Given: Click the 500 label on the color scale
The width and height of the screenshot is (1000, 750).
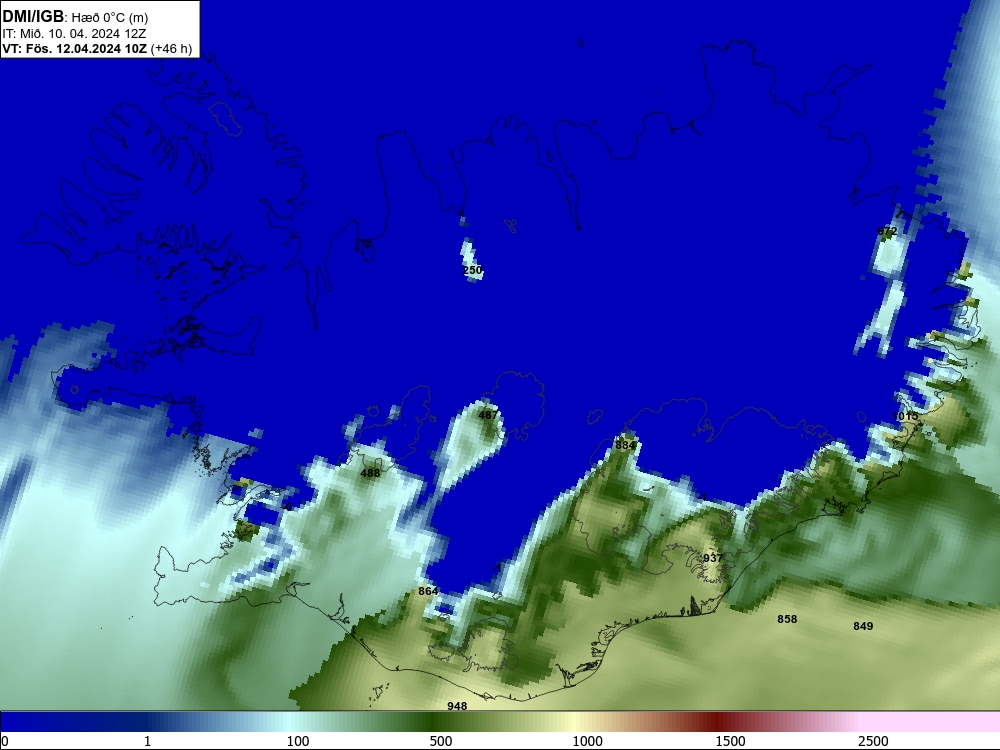Looking at the screenshot, I should [441, 741].
